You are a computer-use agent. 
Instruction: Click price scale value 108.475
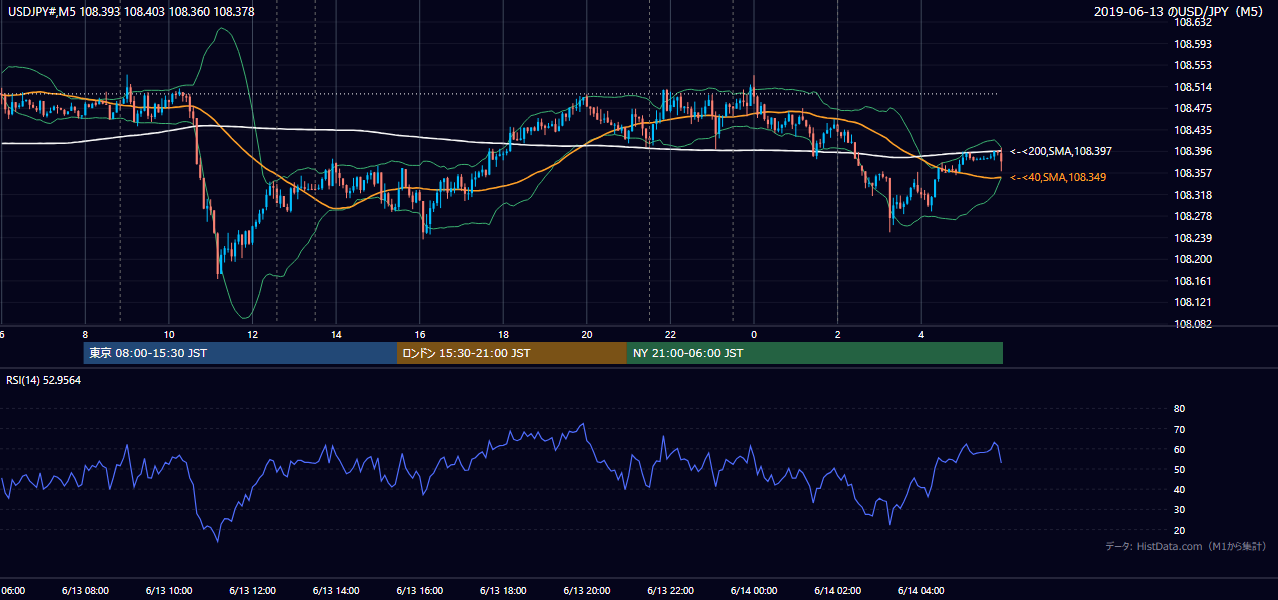point(1193,108)
